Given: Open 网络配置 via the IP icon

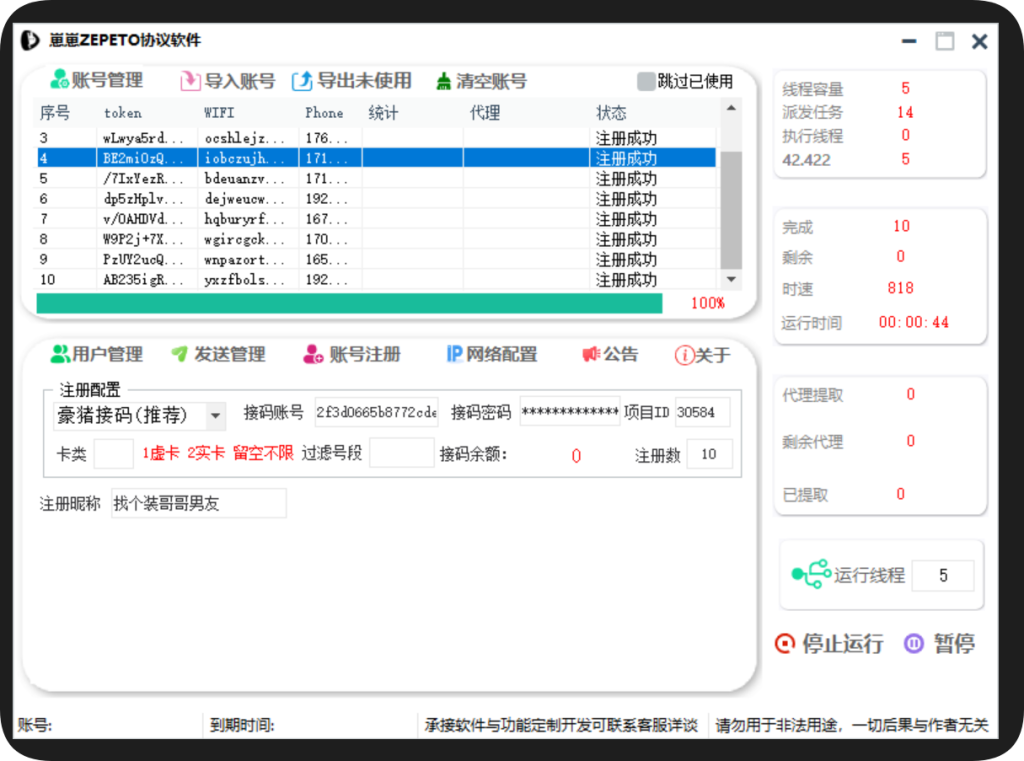Looking at the screenshot, I should (453, 353).
